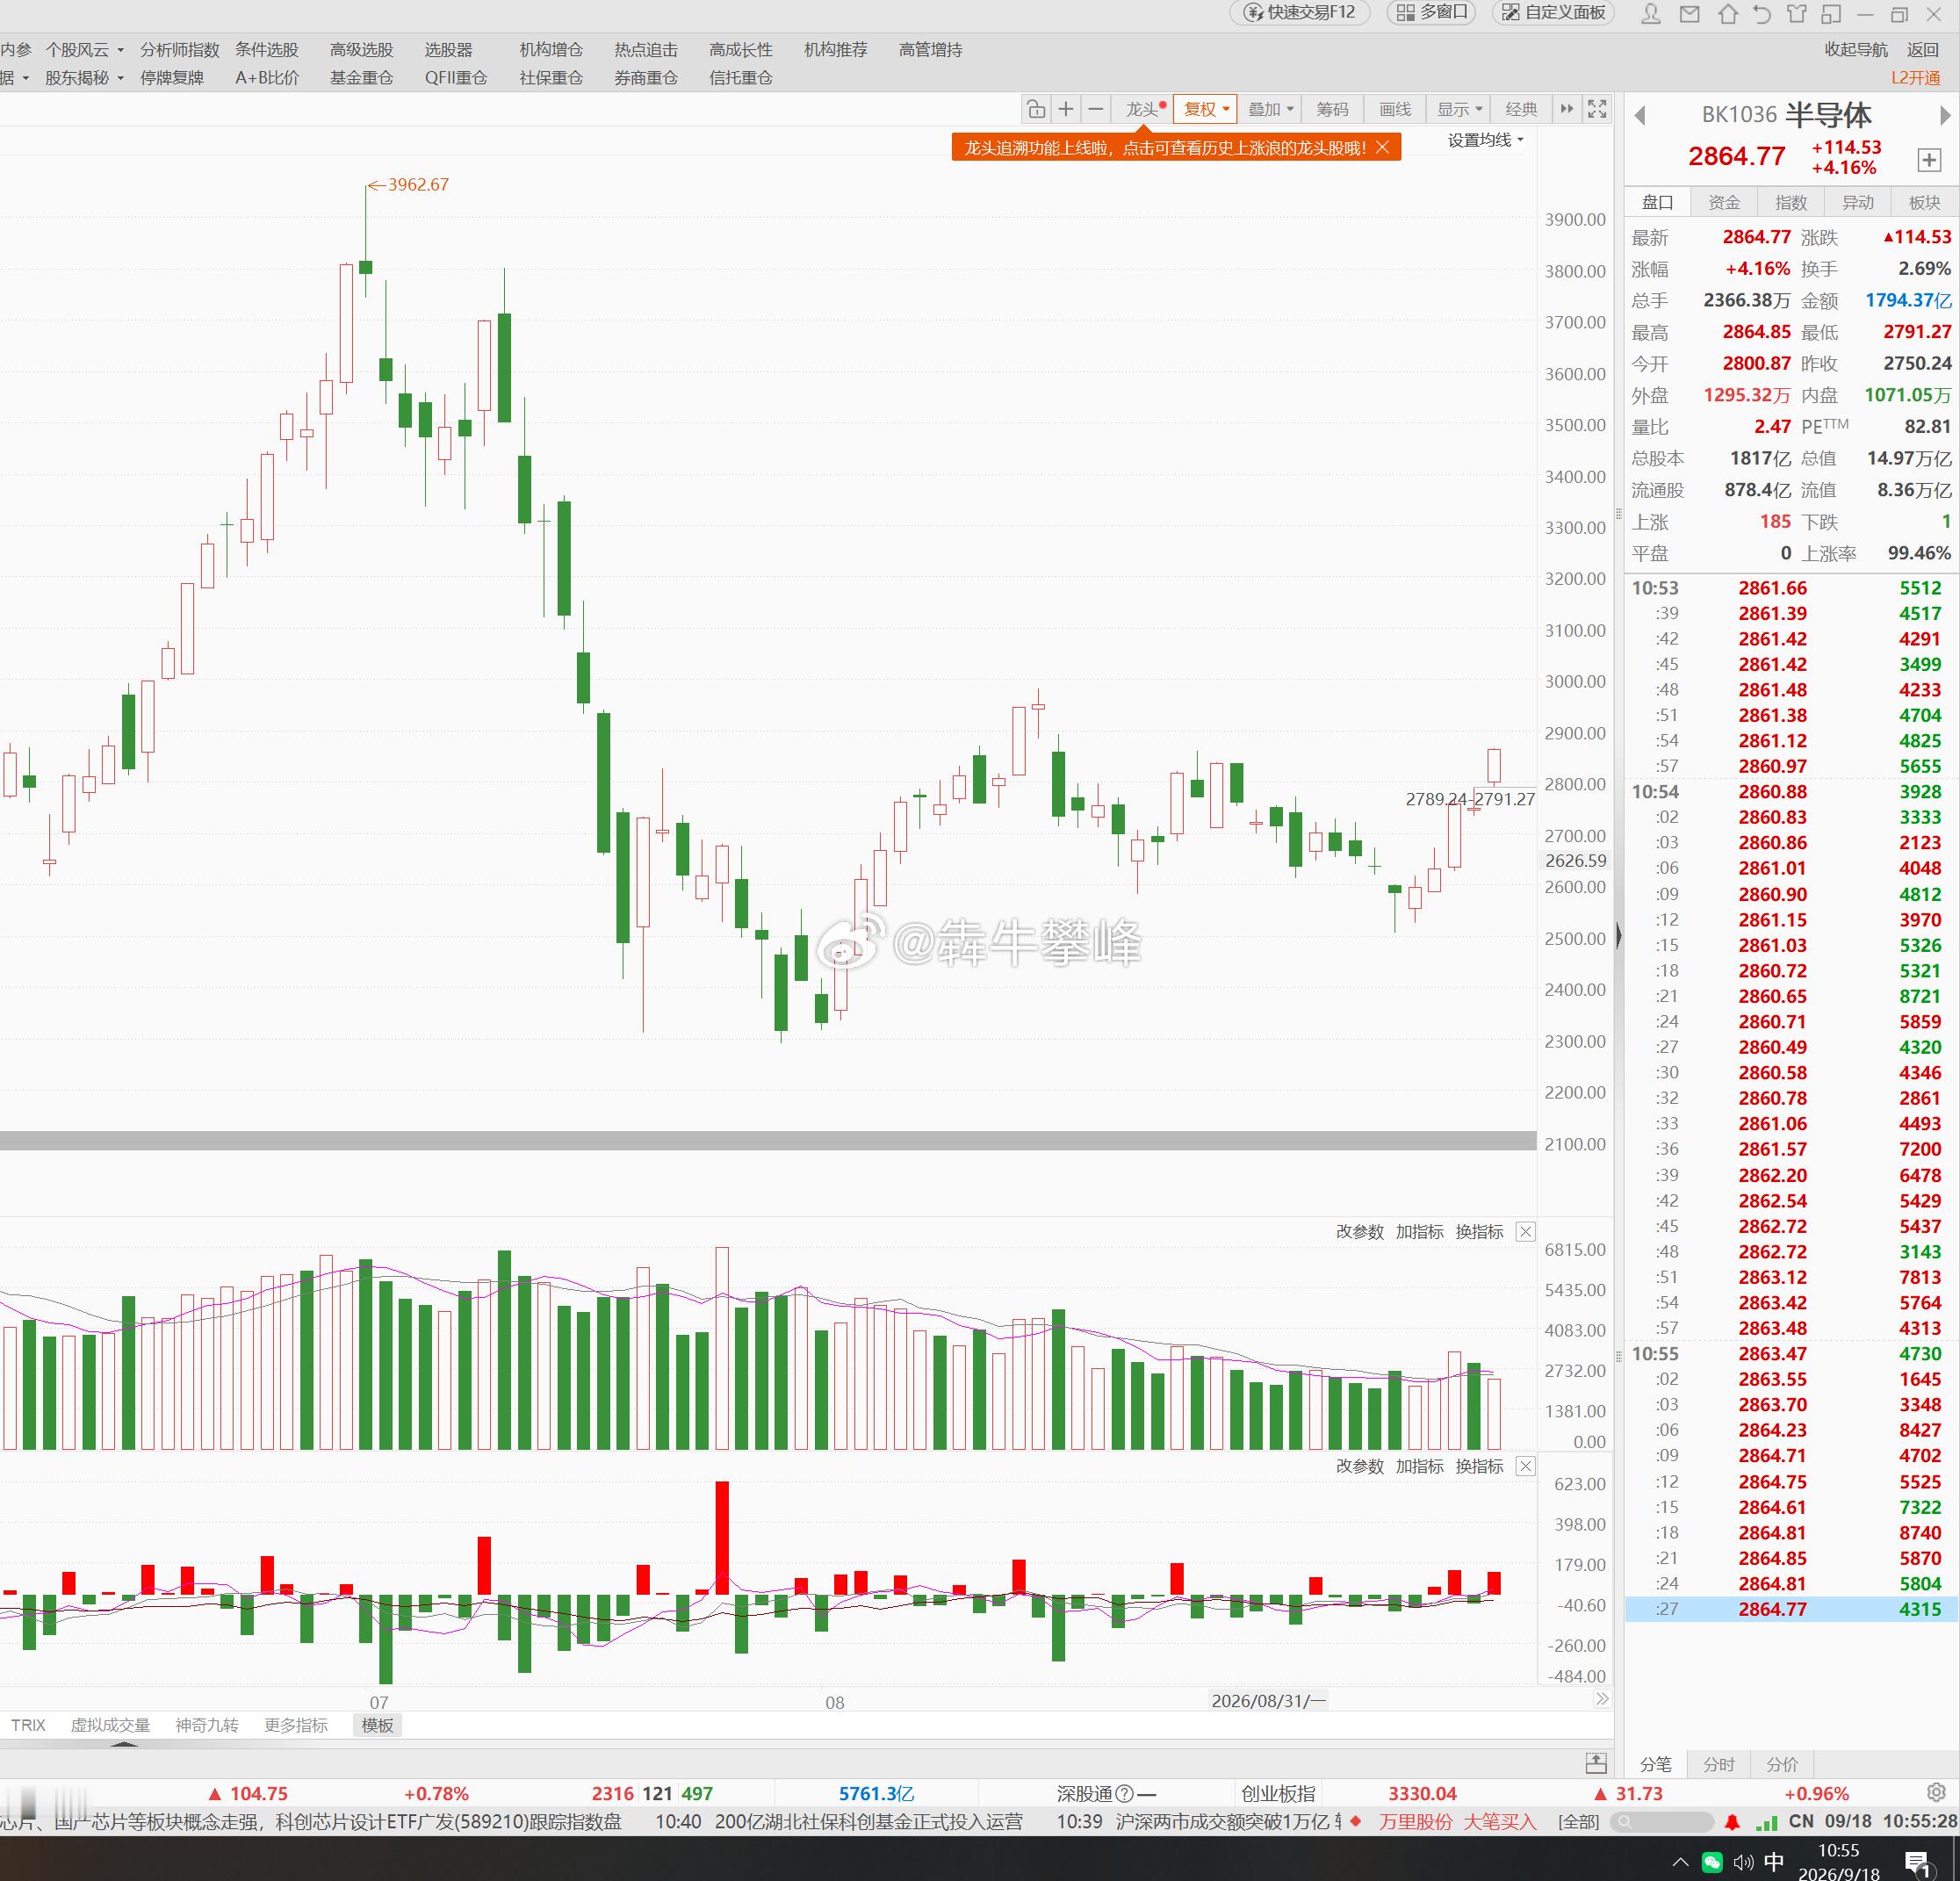
Task: Go to next sector with right arrow
Action: coord(1945,116)
